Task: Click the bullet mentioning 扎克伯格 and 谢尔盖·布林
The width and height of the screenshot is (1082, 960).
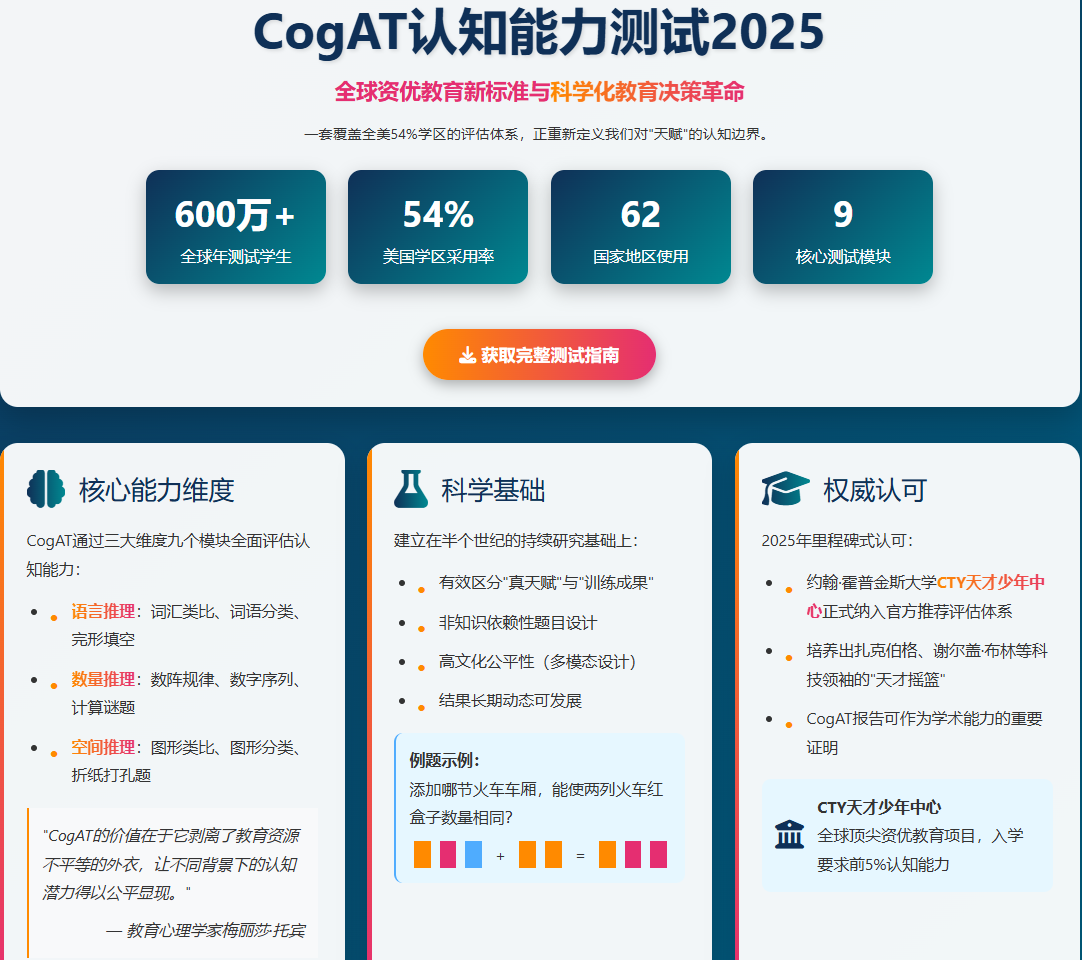Action: tap(927, 665)
